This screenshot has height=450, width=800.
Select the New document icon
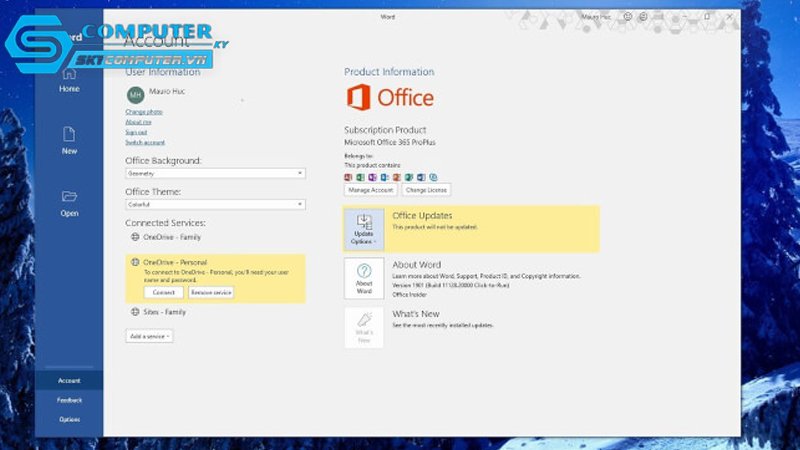pyautogui.click(x=69, y=134)
